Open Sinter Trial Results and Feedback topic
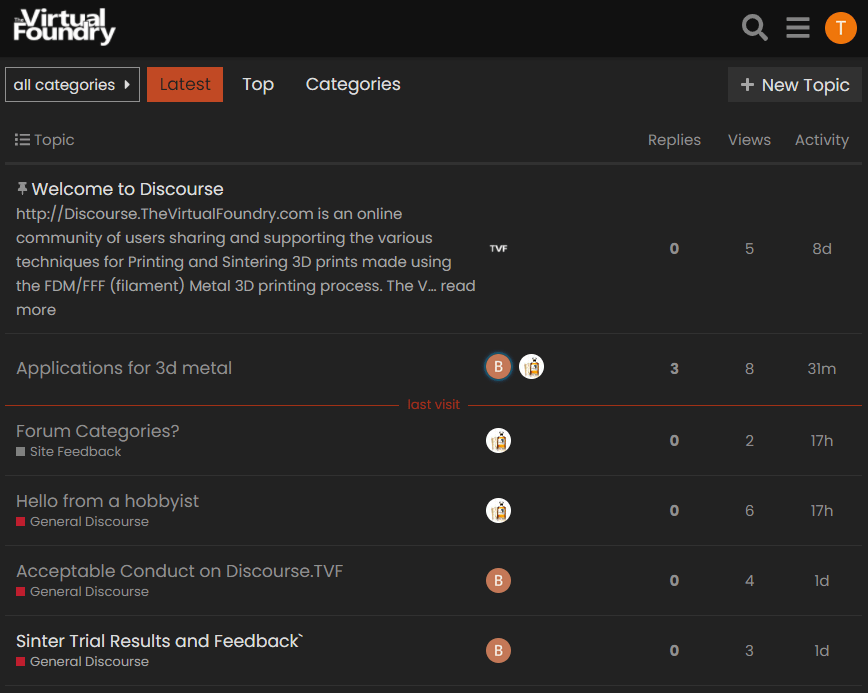The height and width of the screenshot is (693, 868). coord(159,641)
